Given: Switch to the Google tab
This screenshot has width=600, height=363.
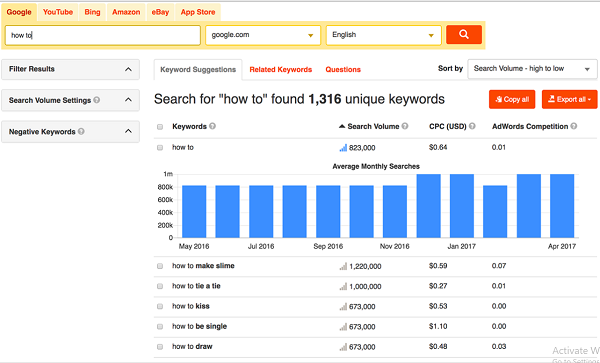Looking at the screenshot, I should click(19, 12).
